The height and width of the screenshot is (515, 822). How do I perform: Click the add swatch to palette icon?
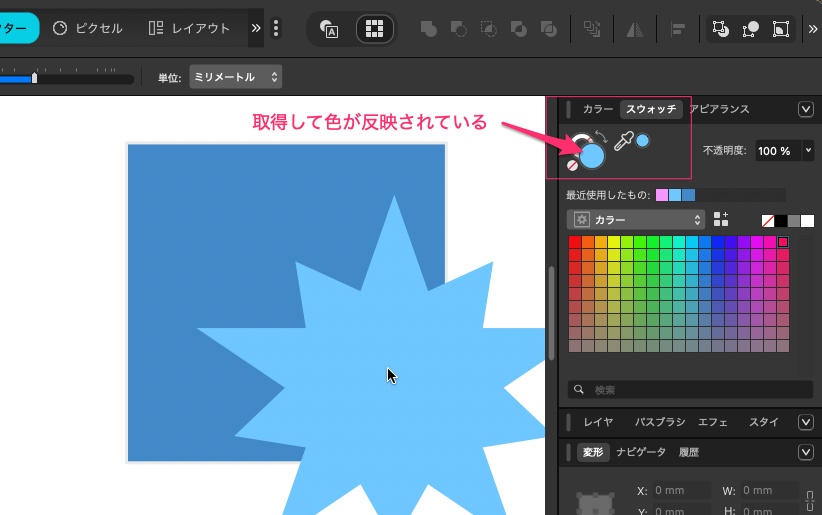click(721, 219)
